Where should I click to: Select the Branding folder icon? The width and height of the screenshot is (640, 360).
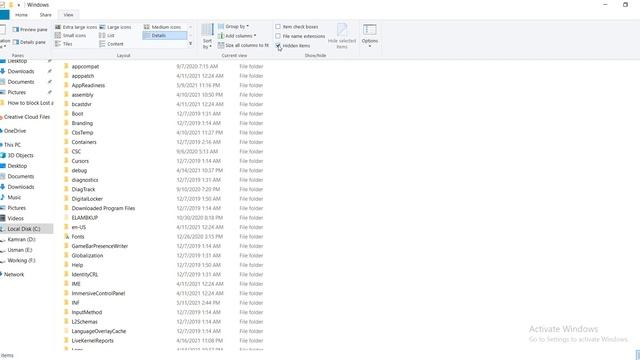coord(66,123)
